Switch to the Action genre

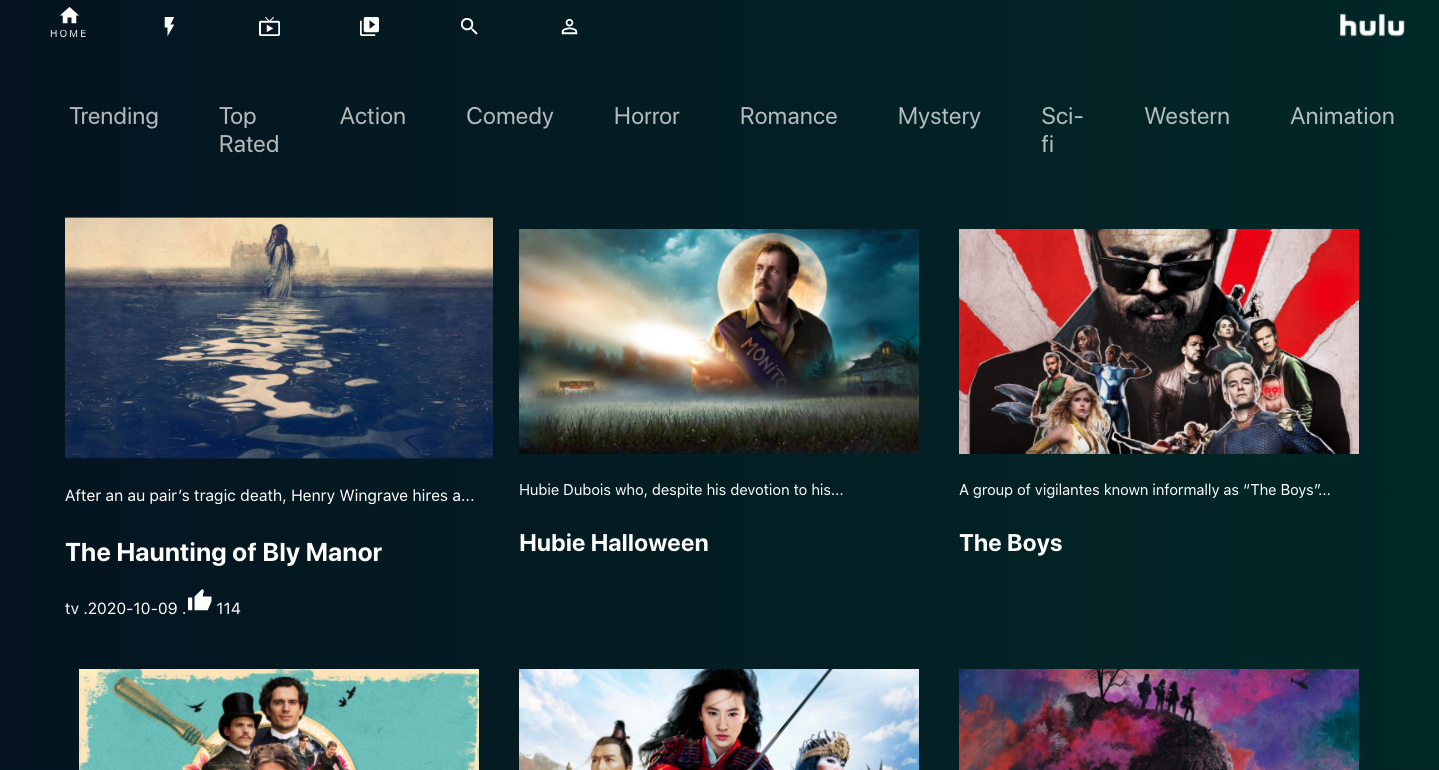373,116
